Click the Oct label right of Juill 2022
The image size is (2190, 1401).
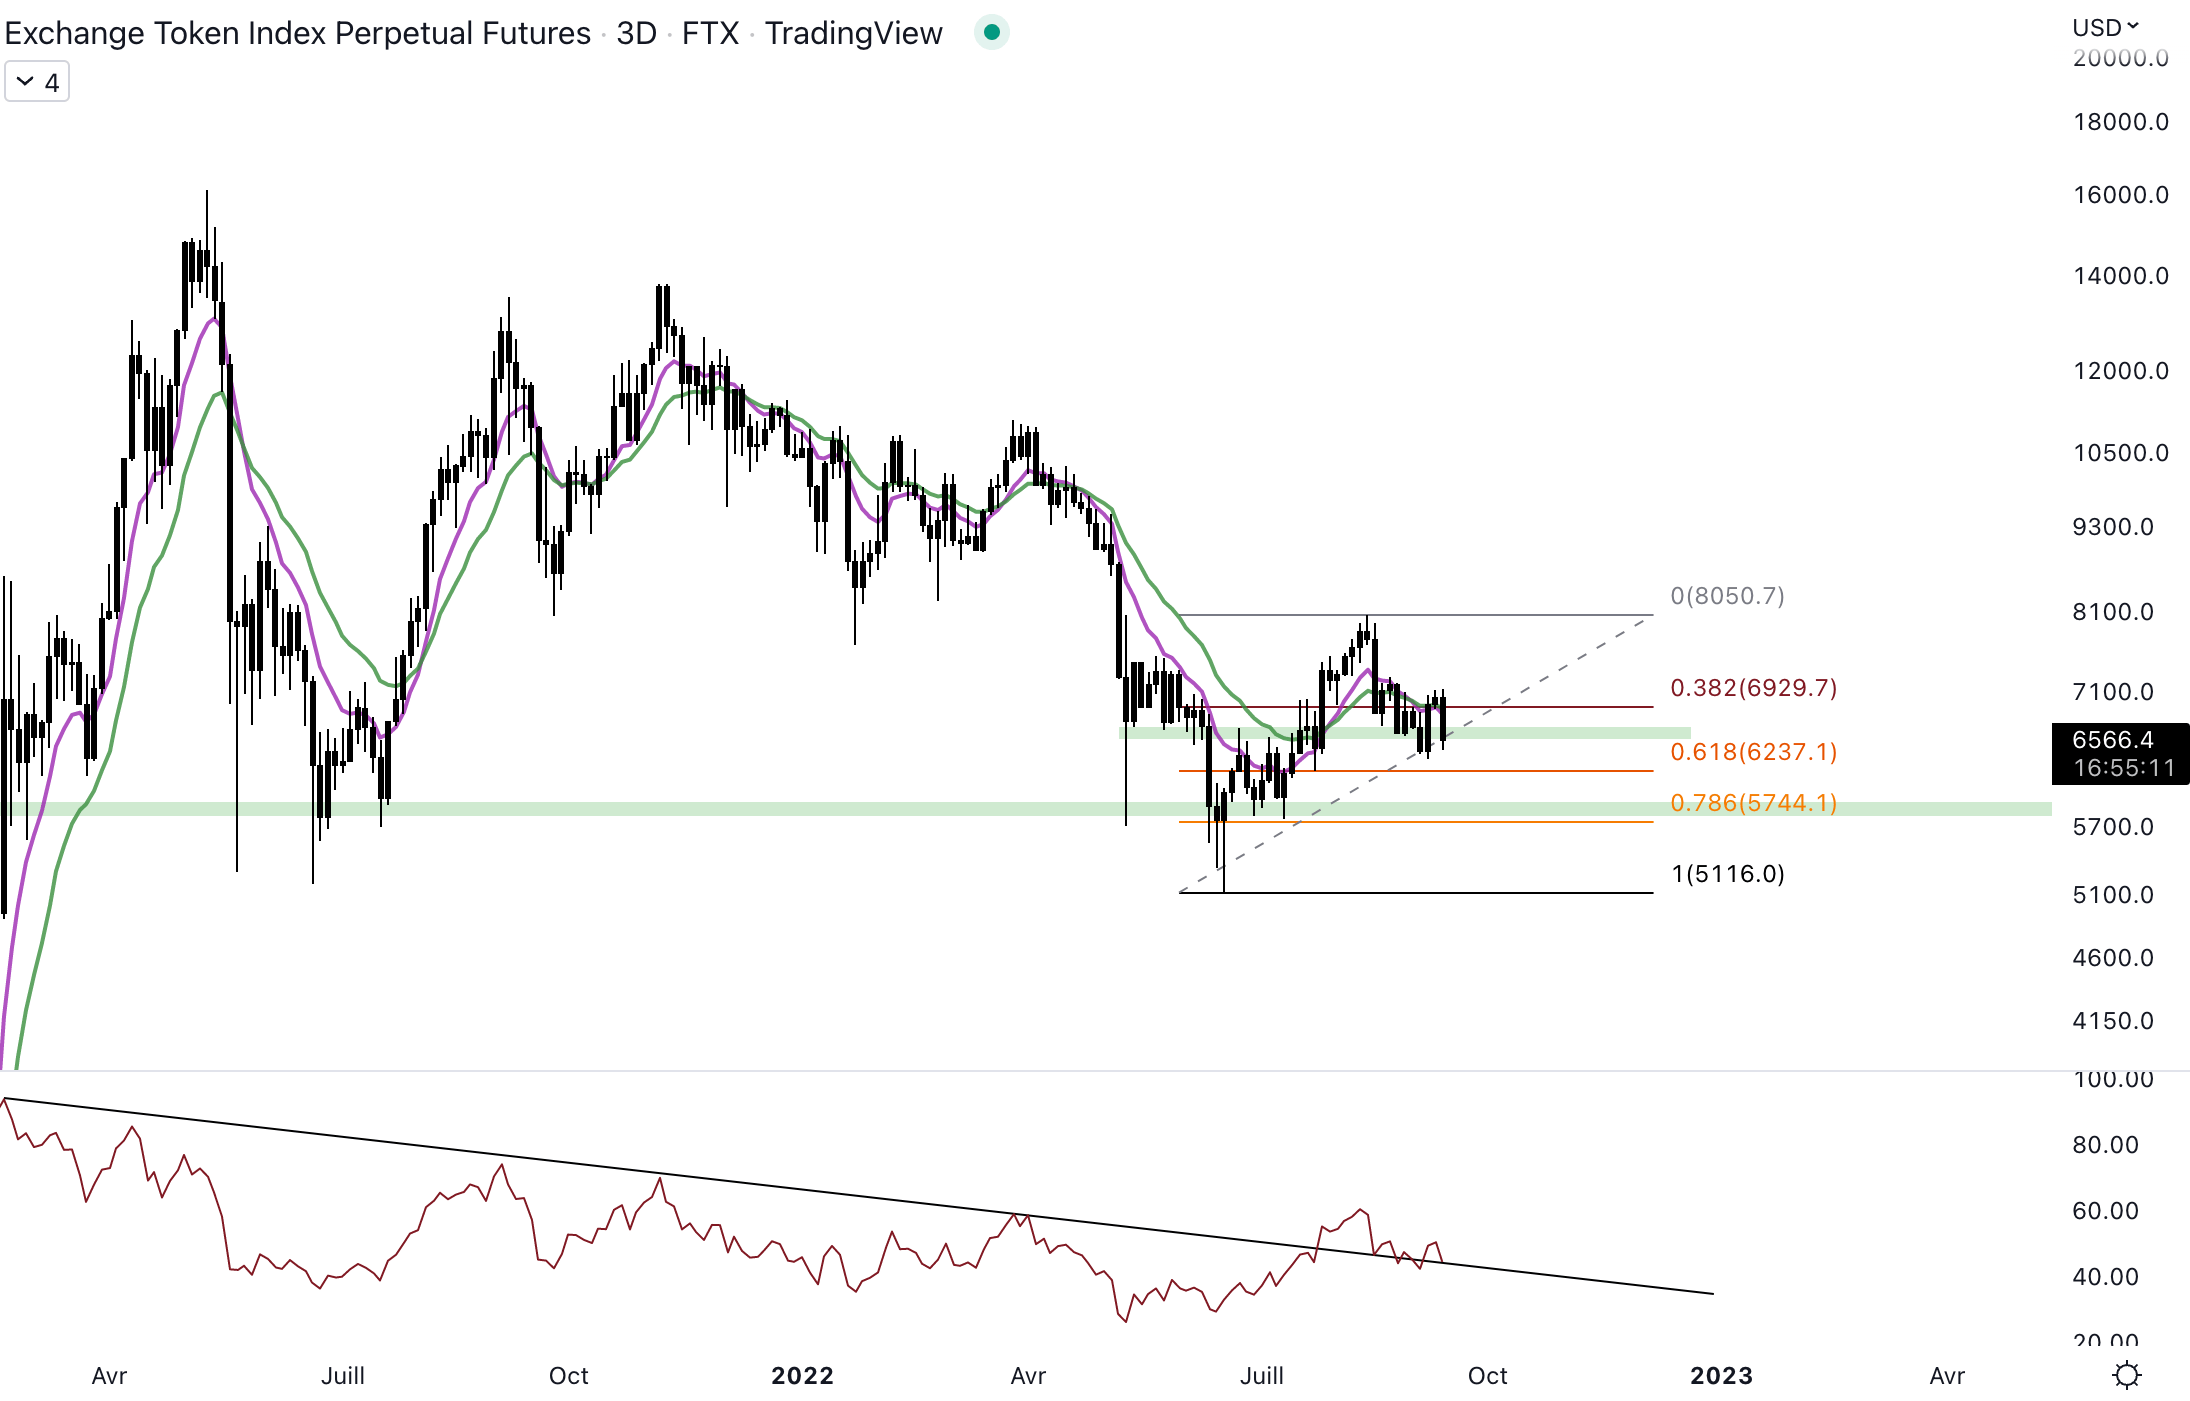(1487, 1376)
